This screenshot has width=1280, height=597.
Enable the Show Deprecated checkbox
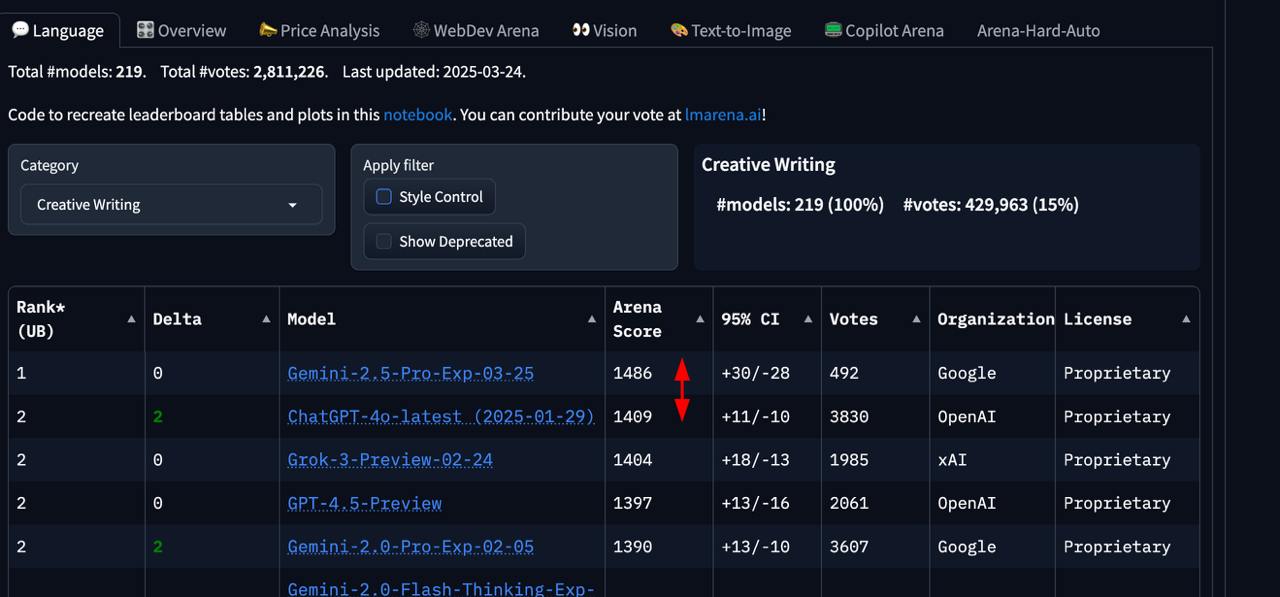tap(383, 241)
